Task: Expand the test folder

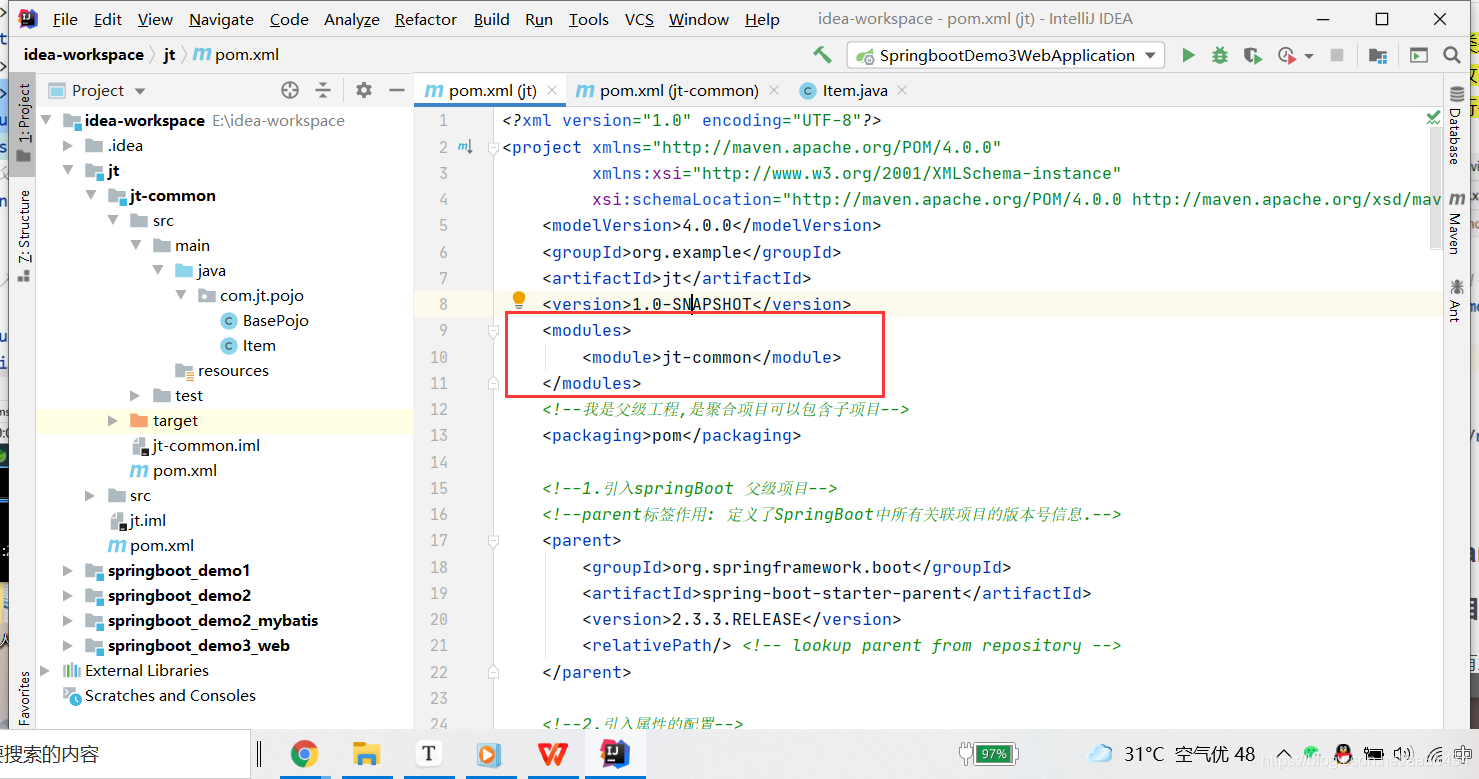Action: coord(136,396)
